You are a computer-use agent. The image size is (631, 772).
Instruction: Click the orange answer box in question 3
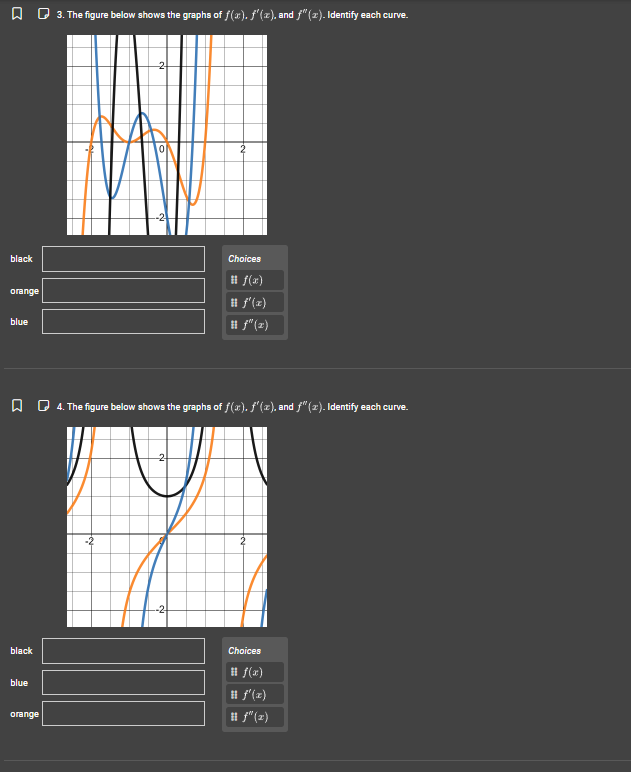coord(124,290)
